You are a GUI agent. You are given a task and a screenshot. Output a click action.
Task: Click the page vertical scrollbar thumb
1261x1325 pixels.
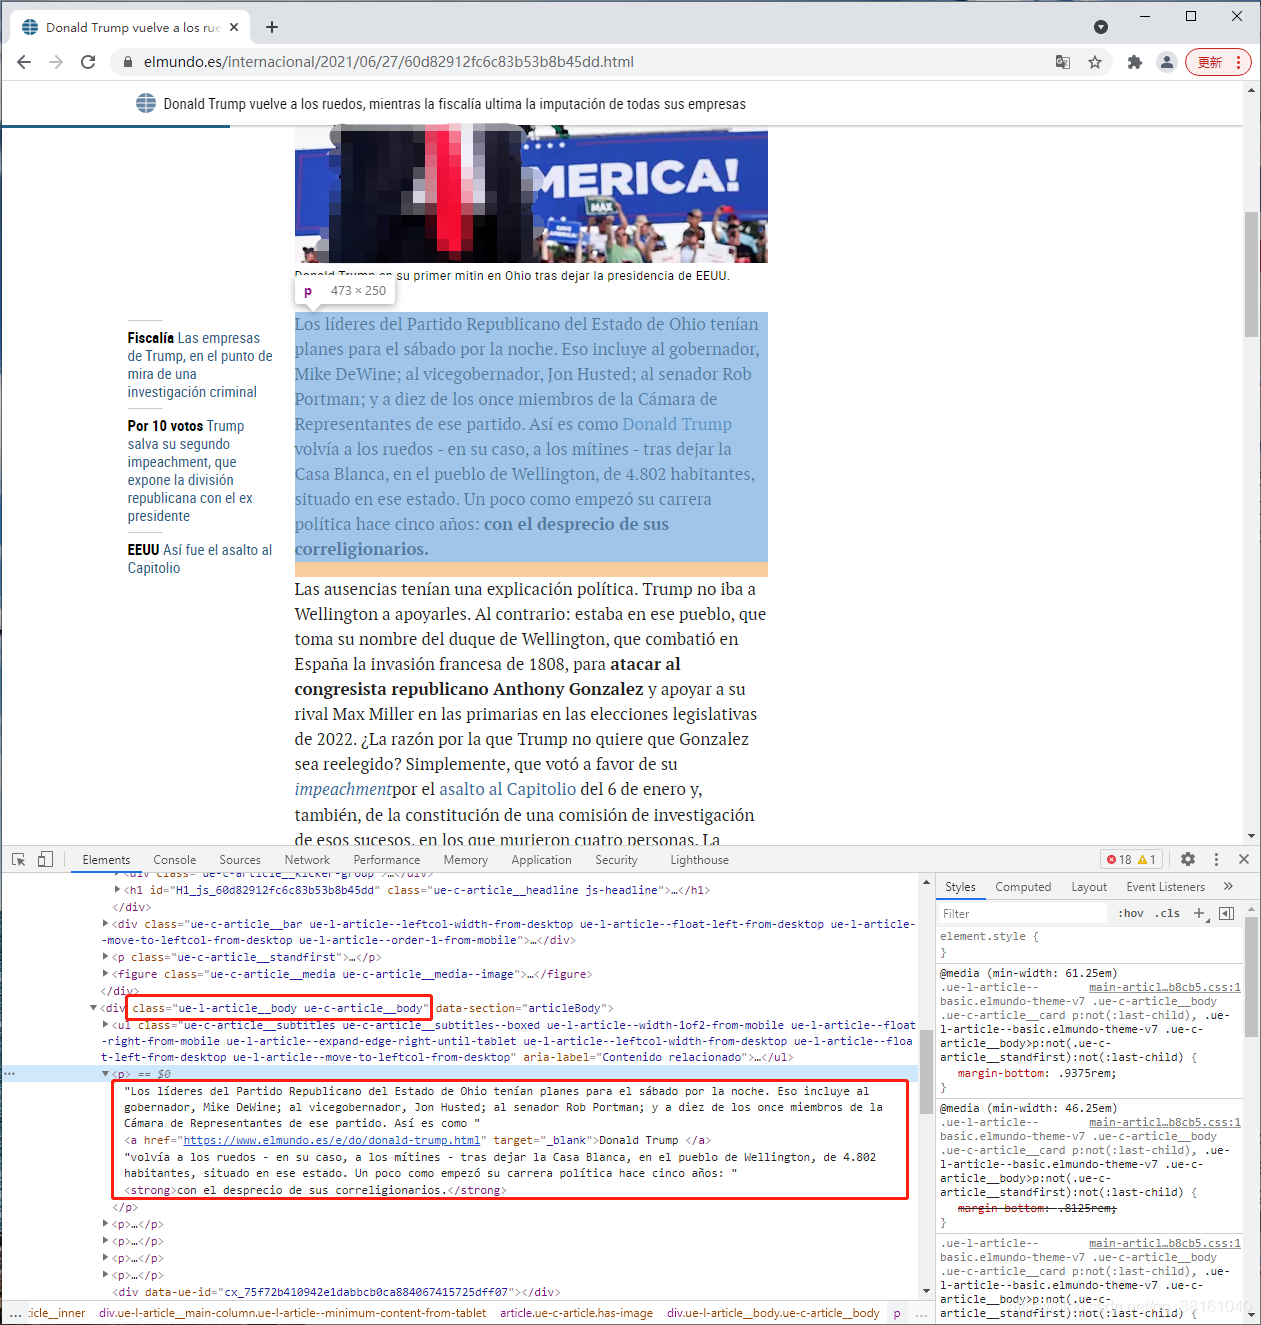pyautogui.click(x=1251, y=274)
